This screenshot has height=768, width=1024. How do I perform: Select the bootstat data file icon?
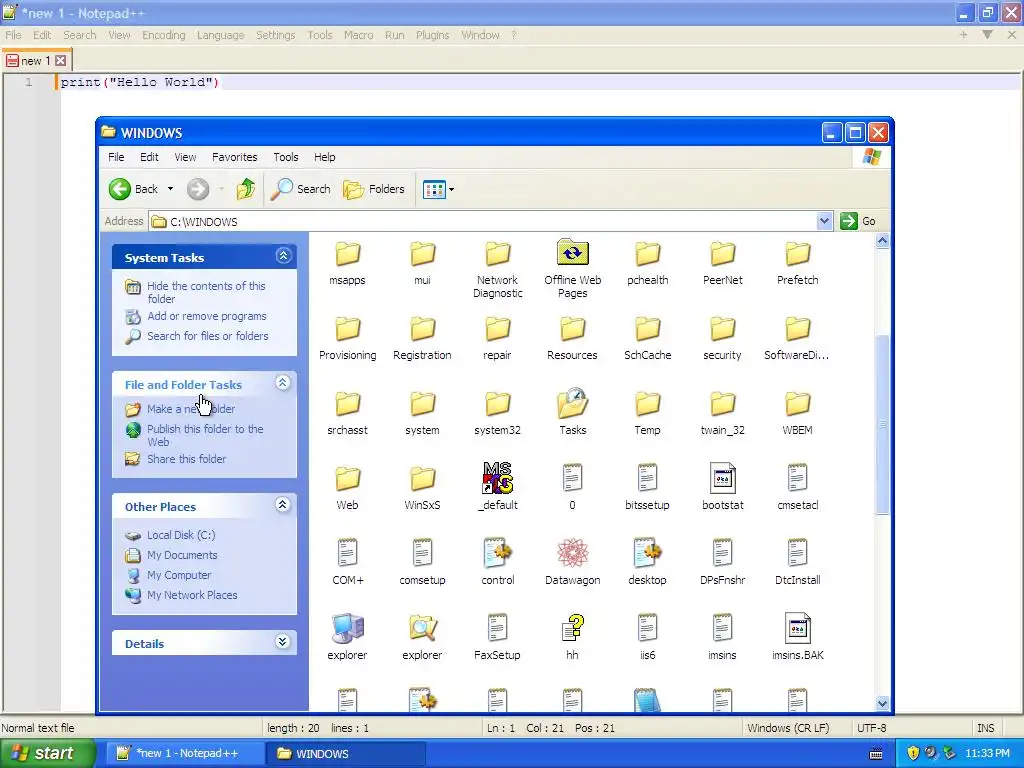pyautogui.click(x=722, y=479)
